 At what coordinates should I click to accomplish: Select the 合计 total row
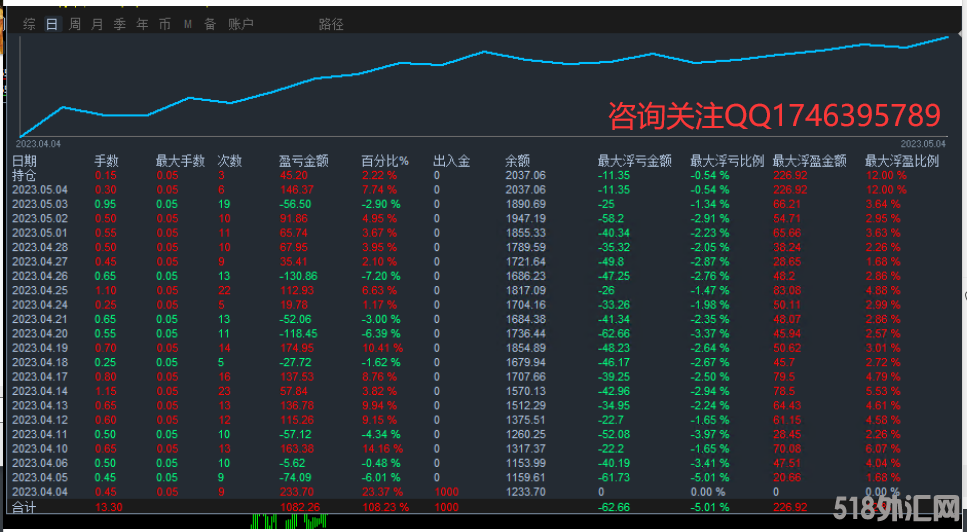(23, 508)
